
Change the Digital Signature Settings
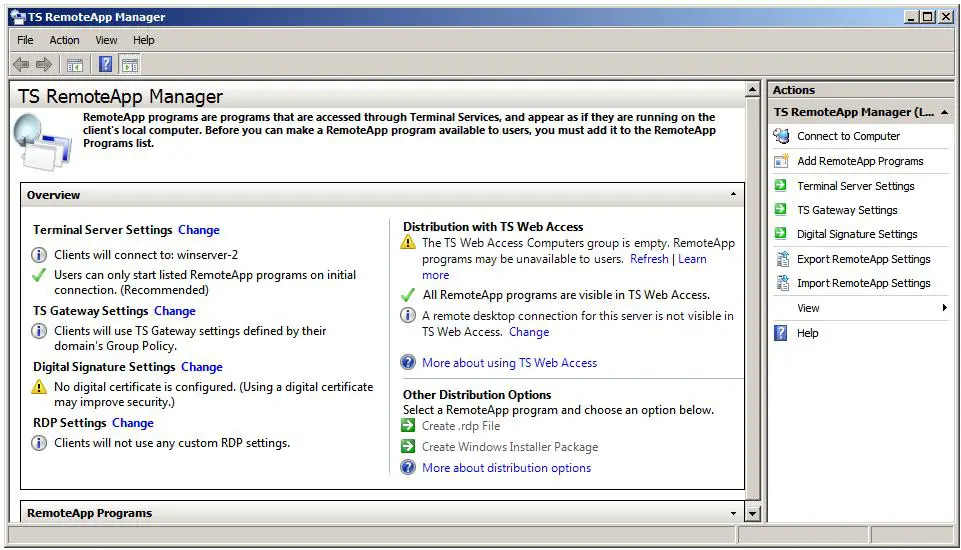[201, 367]
